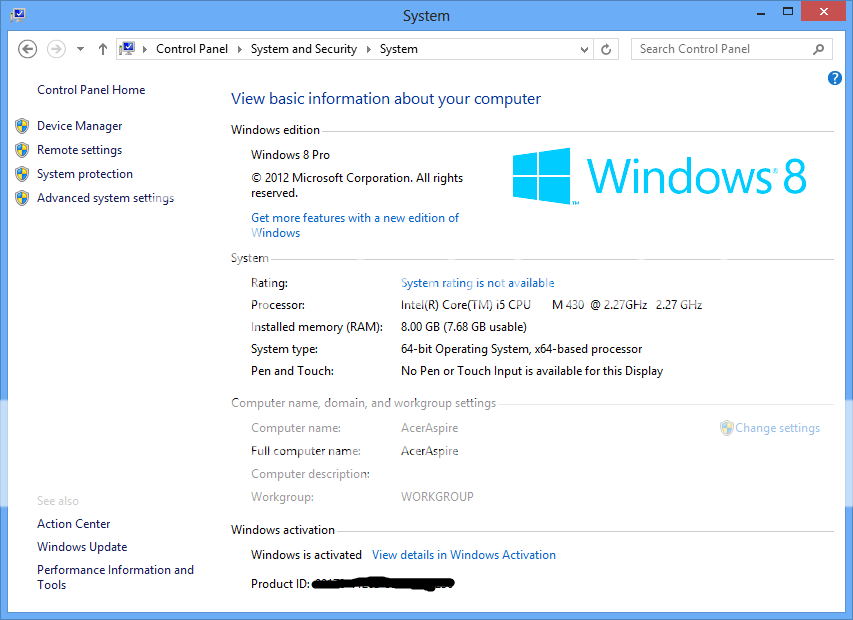Minimize the System window
Image resolution: width=853 pixels, height=620 pixels.
tap(761, 13)
